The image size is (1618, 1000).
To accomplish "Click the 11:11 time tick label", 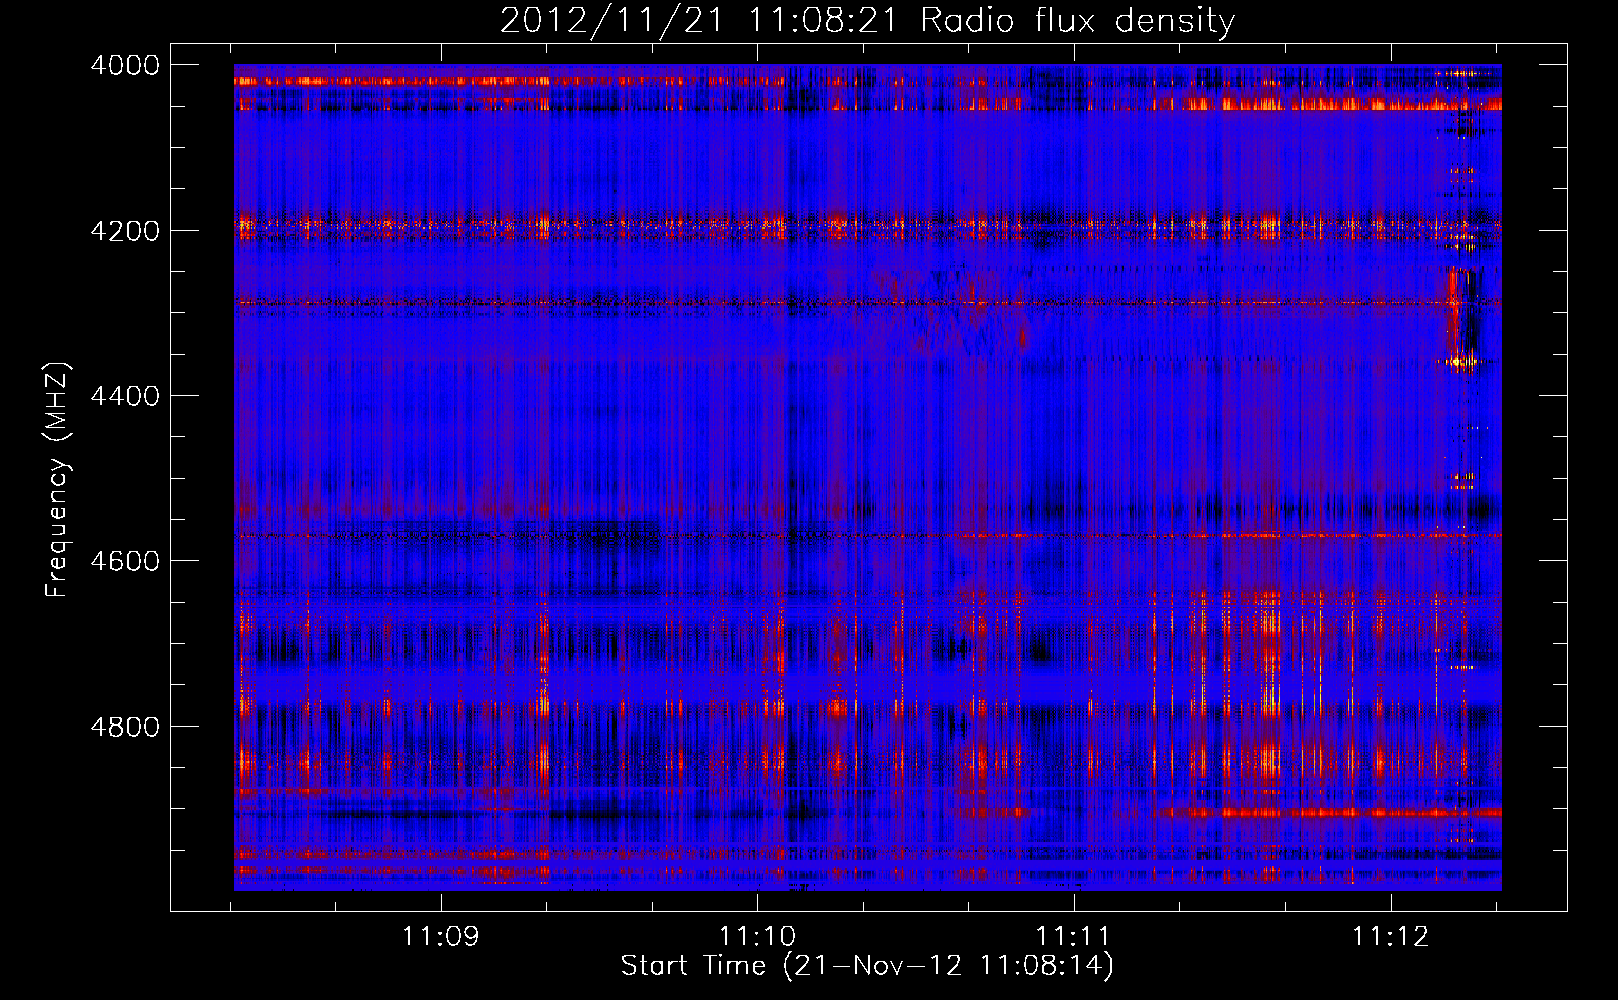I will [1074, 937].
